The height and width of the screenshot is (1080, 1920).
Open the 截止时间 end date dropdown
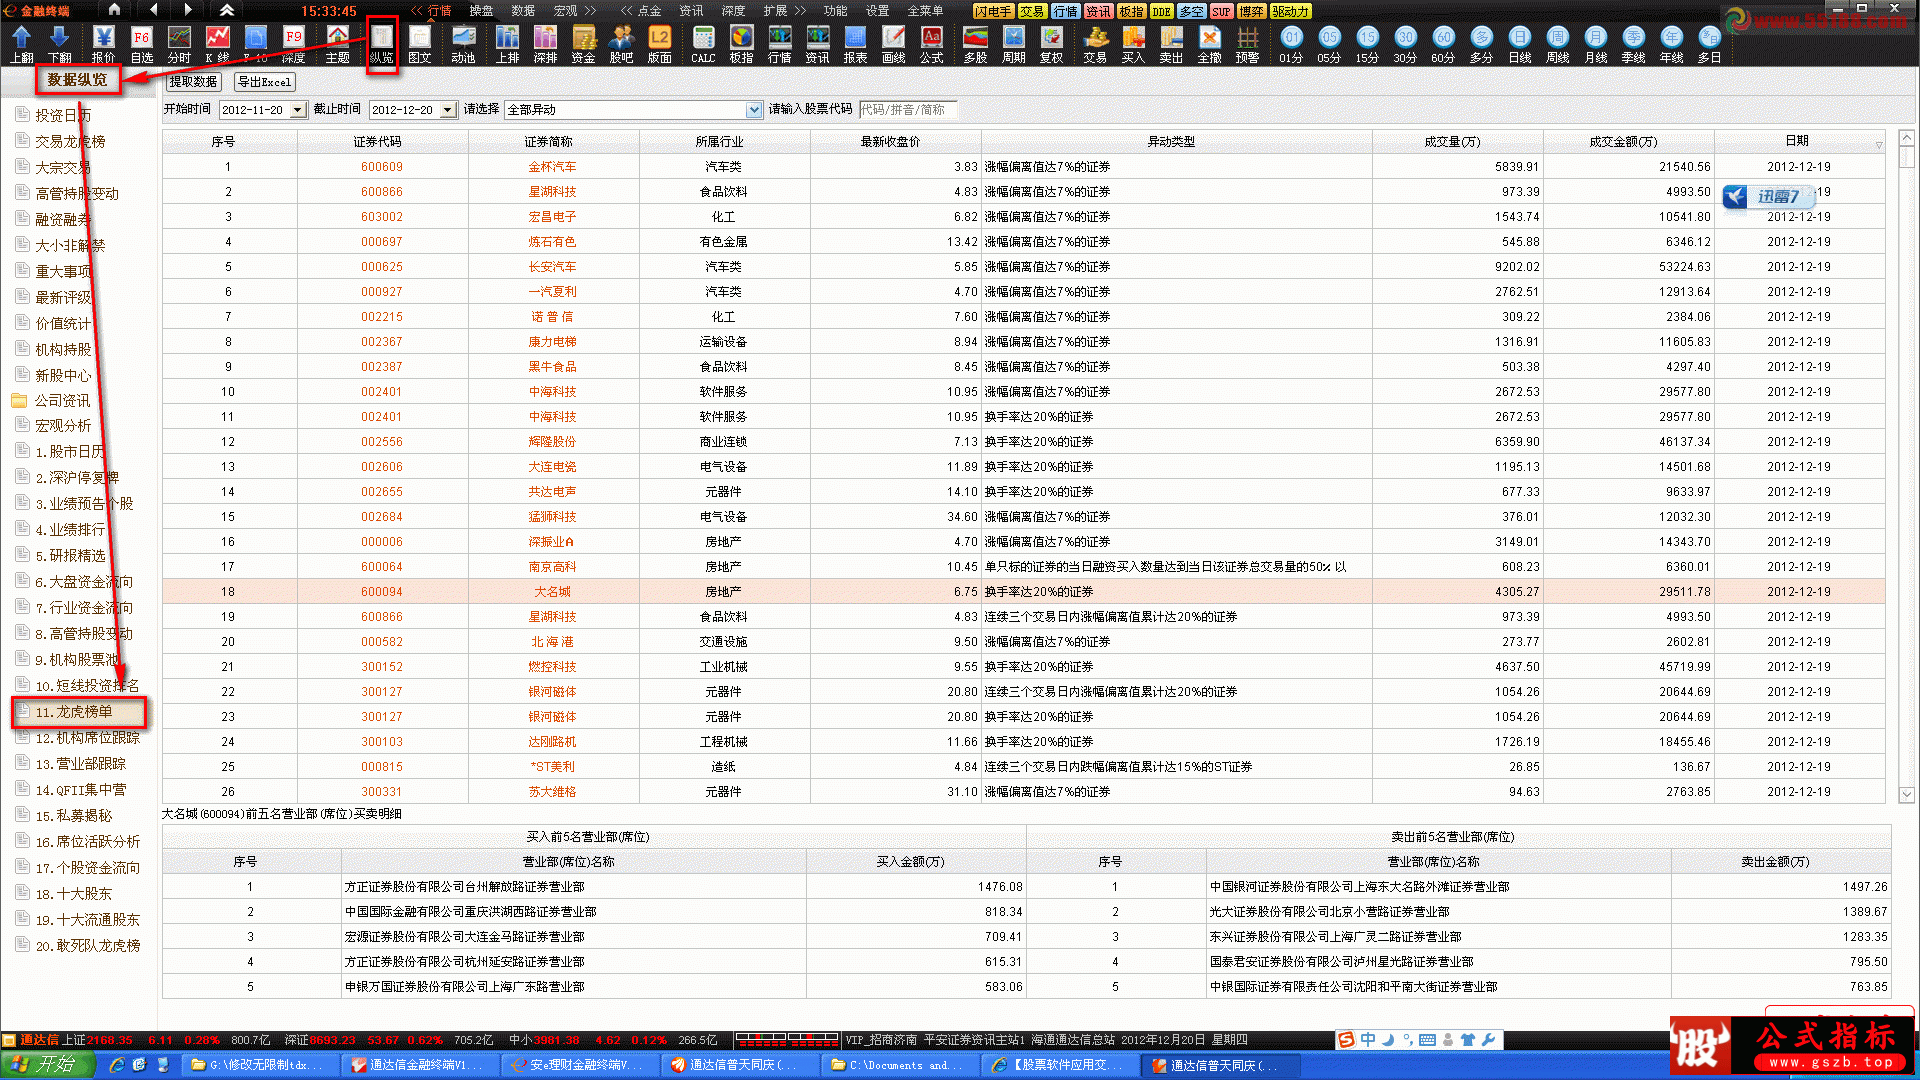448,110
